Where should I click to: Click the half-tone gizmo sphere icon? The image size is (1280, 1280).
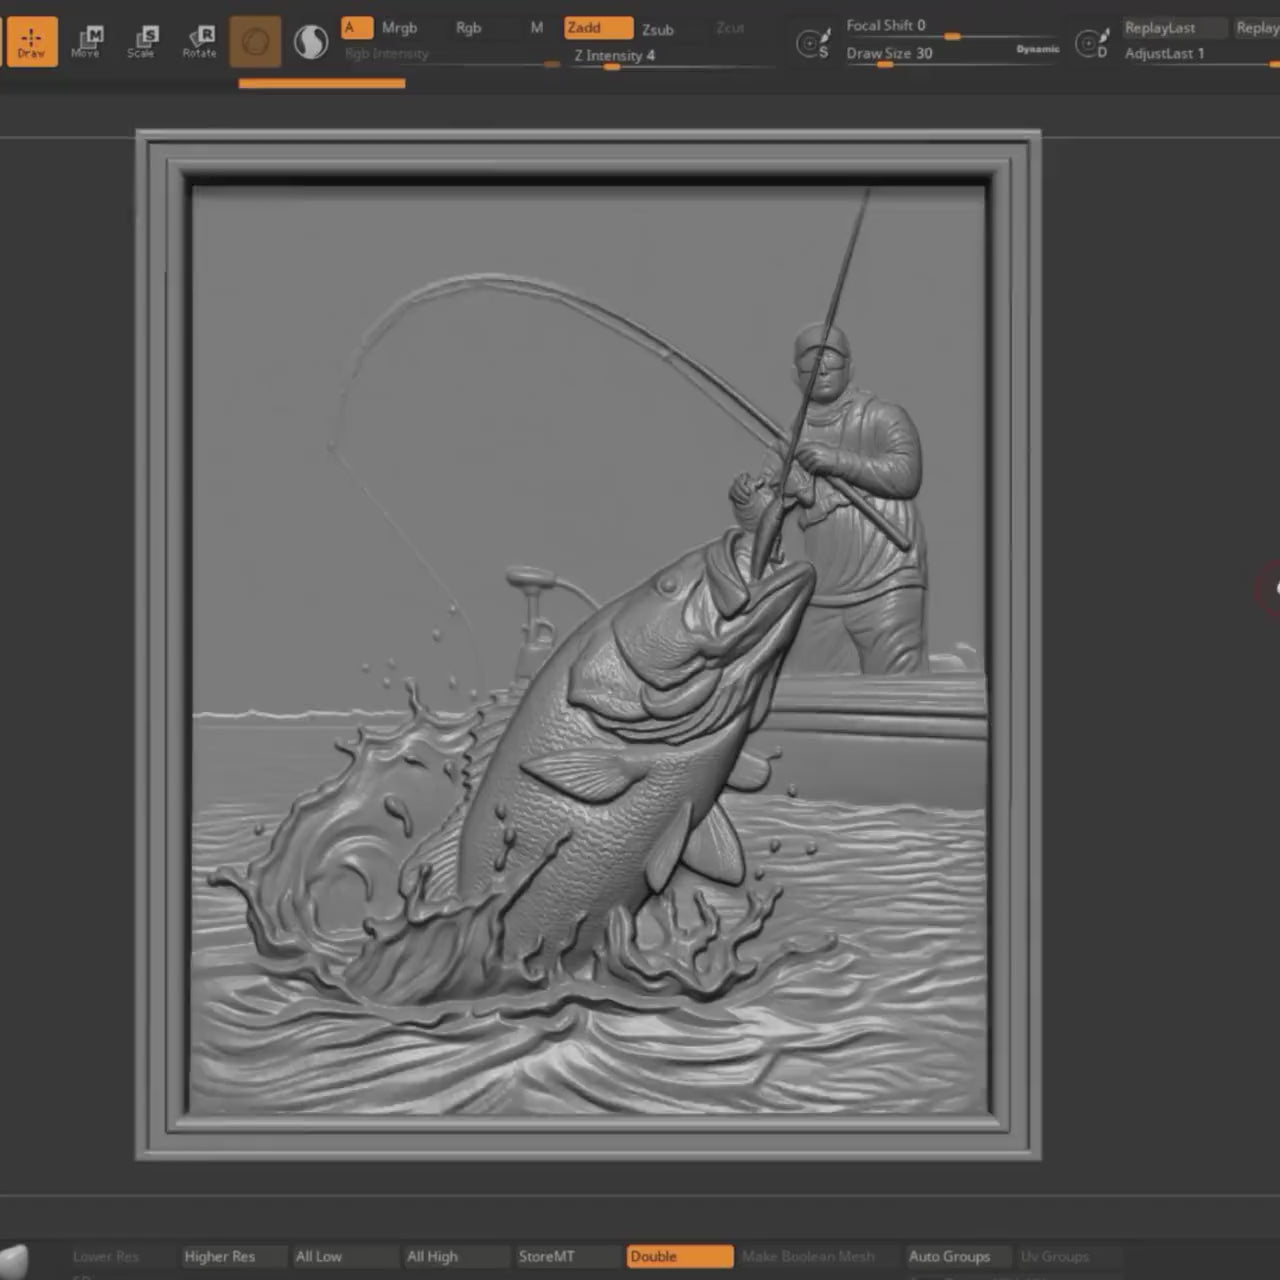click(311, 42)
